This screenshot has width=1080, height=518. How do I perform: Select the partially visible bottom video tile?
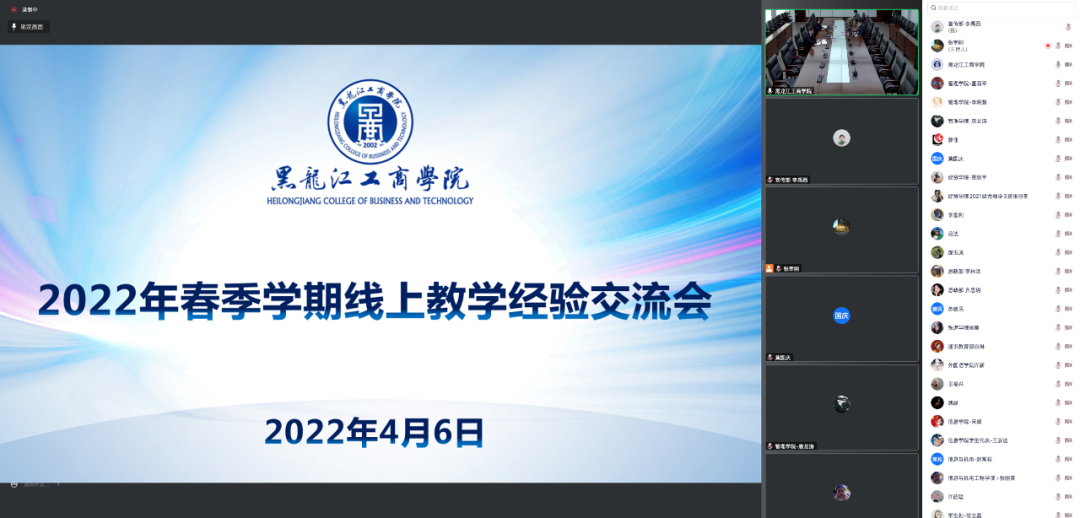[x=841, y=487]
